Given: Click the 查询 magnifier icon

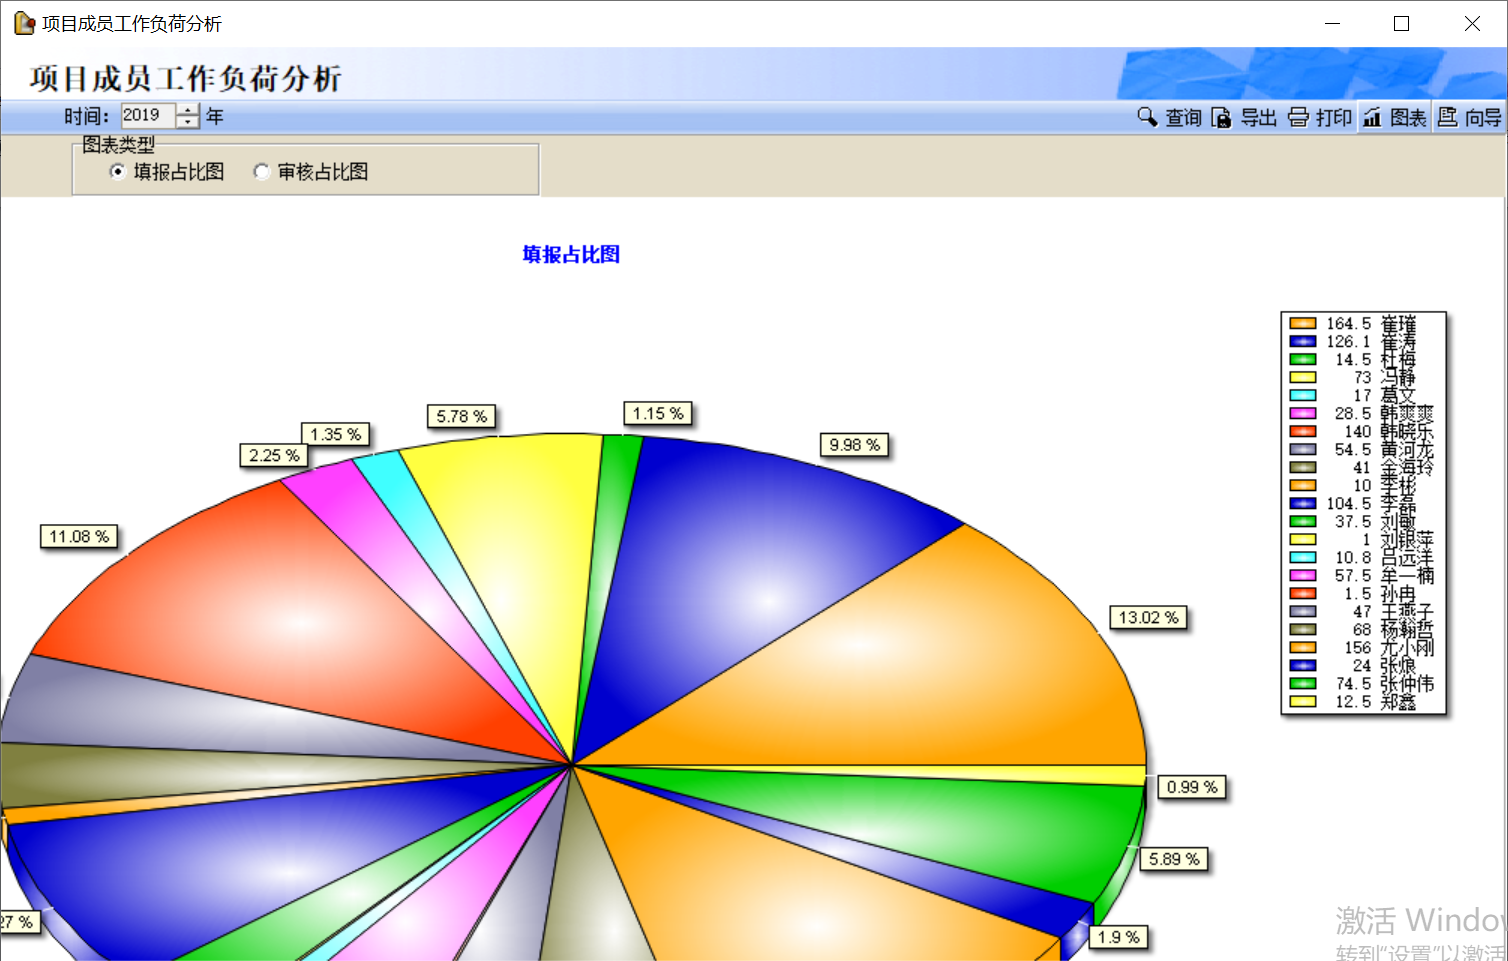Looking at the screenshot, I should [x=1147, y=117].
